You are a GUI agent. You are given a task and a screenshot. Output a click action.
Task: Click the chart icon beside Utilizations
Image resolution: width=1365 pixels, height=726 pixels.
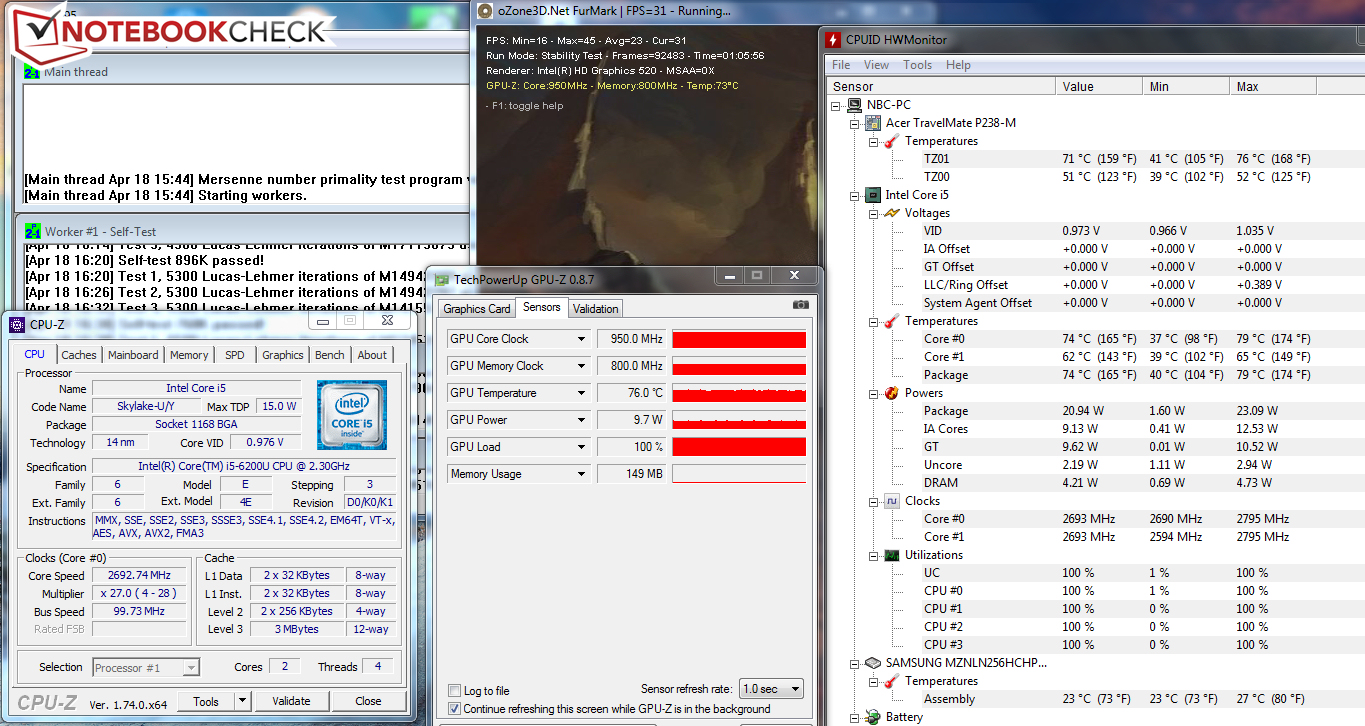click(892, 555)
